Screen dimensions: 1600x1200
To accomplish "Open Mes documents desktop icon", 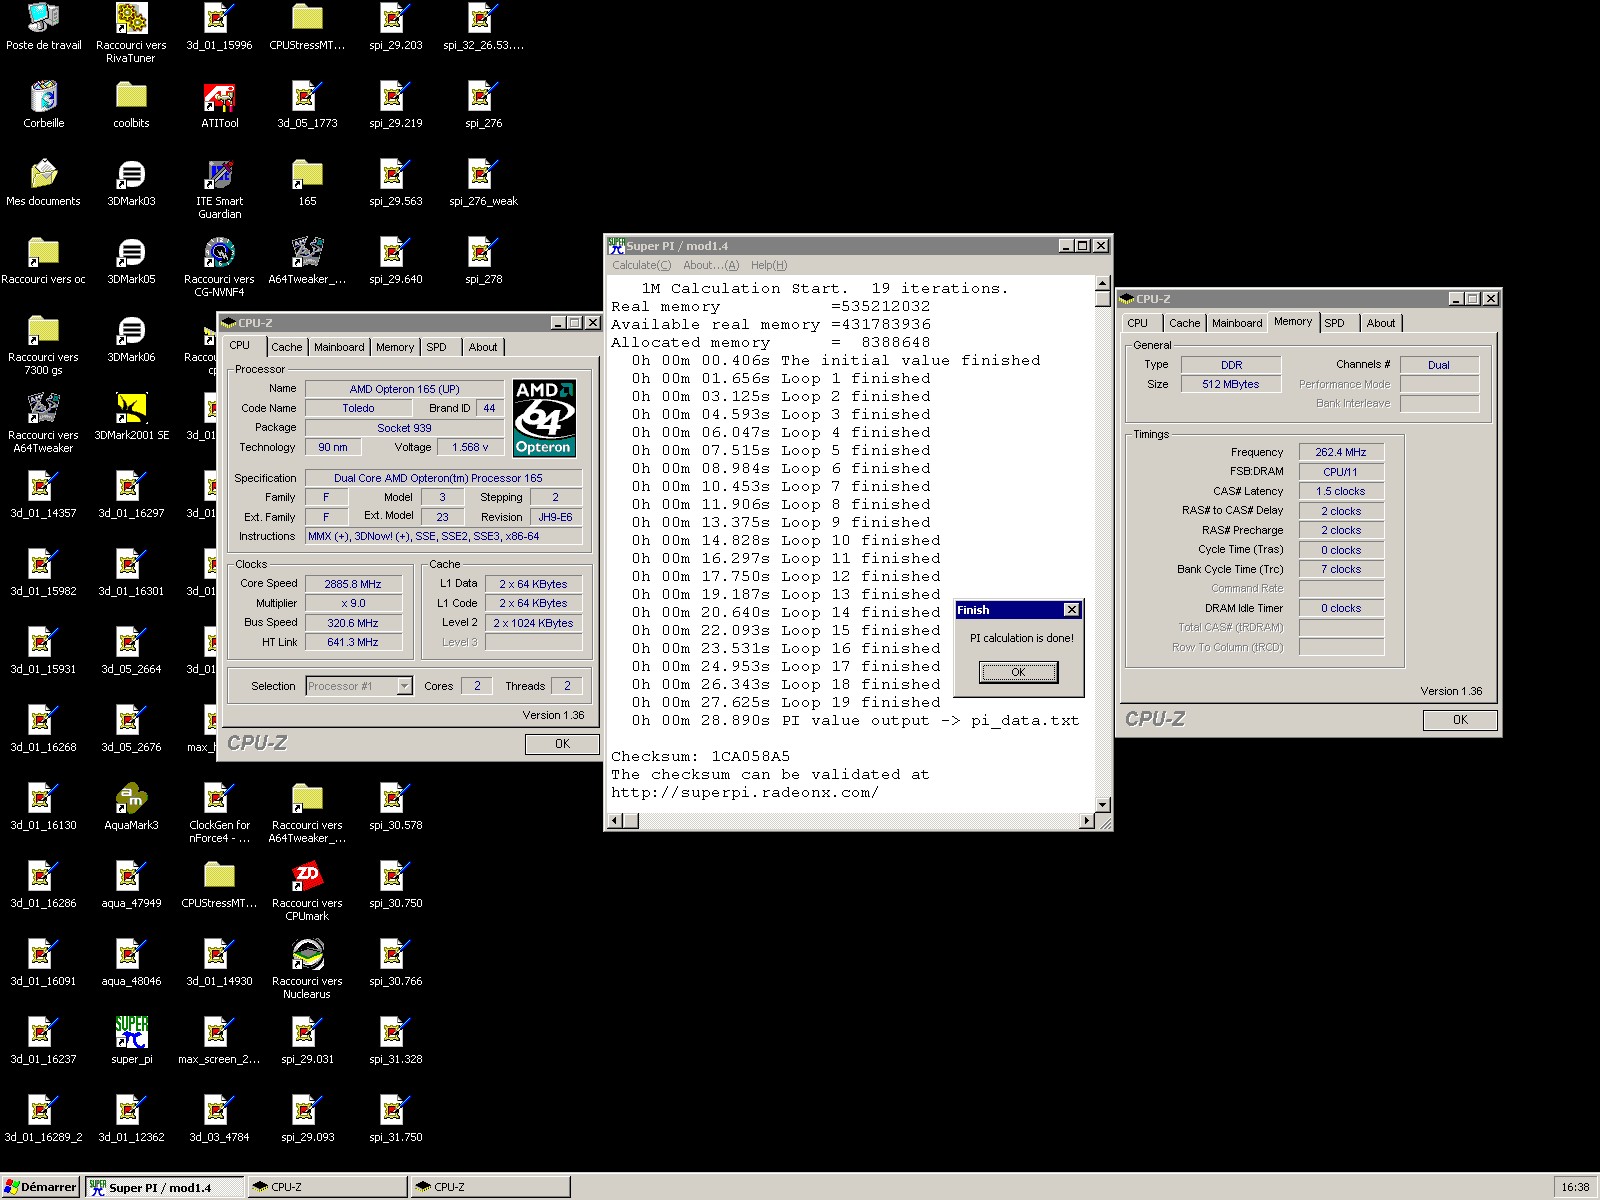I will pos(43,183).
